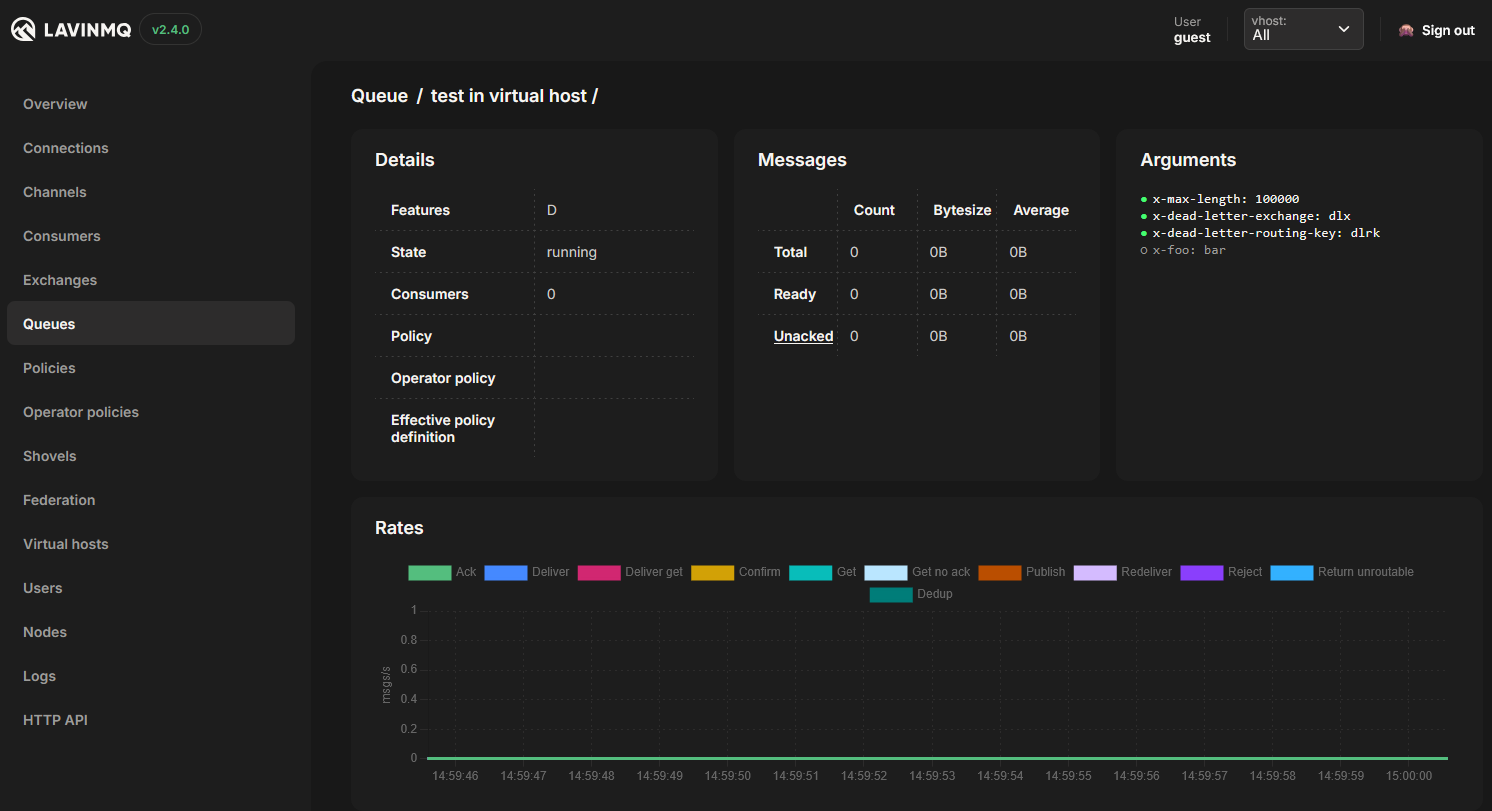Click the sign out ghost icon
The width and height of the screenshot is (1492, 811).
1406,30
